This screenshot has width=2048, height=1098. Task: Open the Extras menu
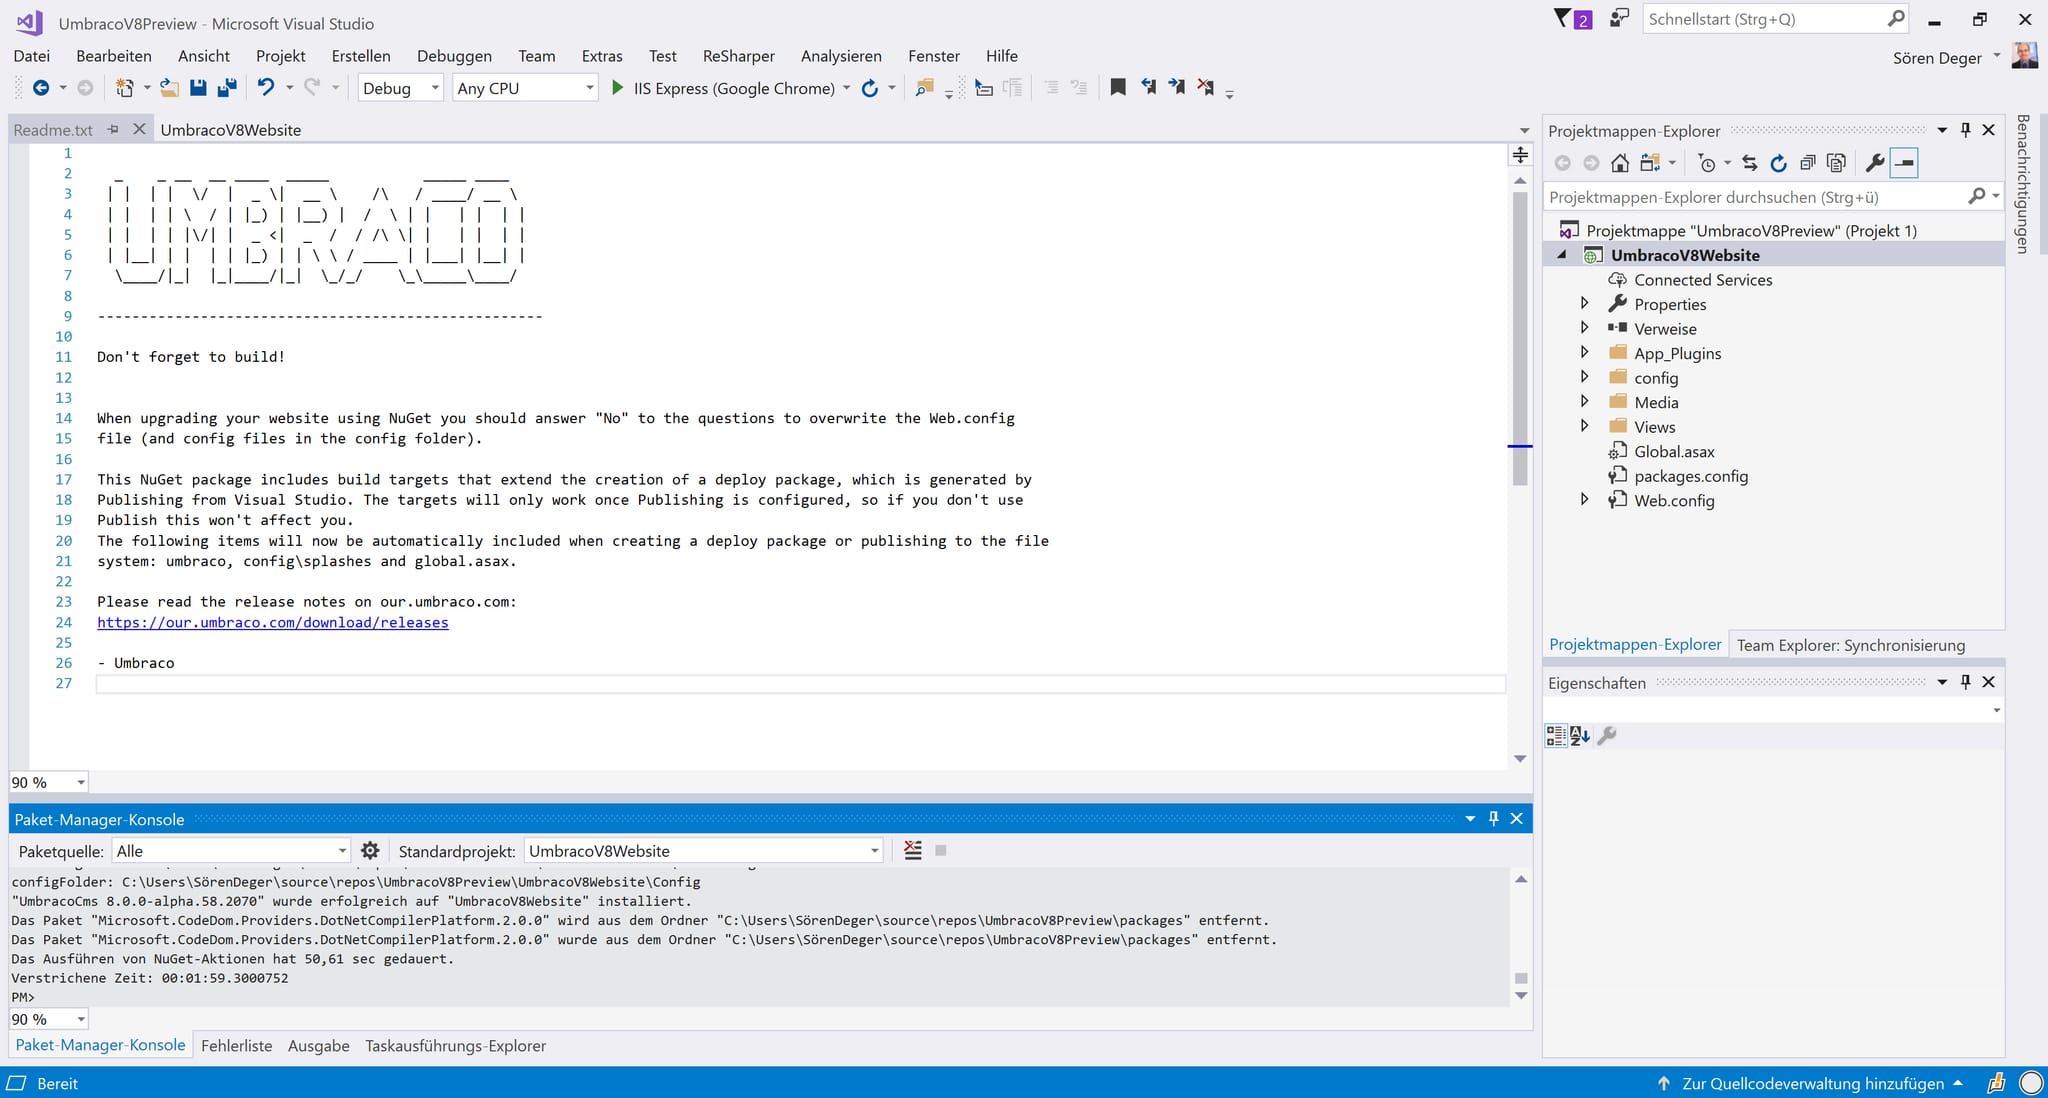[x=602, y=56]
